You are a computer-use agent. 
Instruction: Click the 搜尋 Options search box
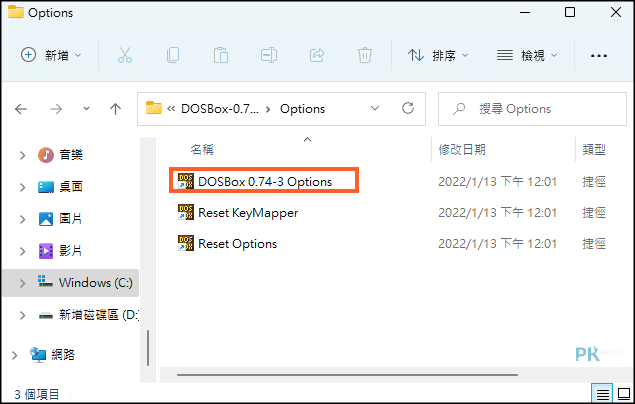(532, 109)
